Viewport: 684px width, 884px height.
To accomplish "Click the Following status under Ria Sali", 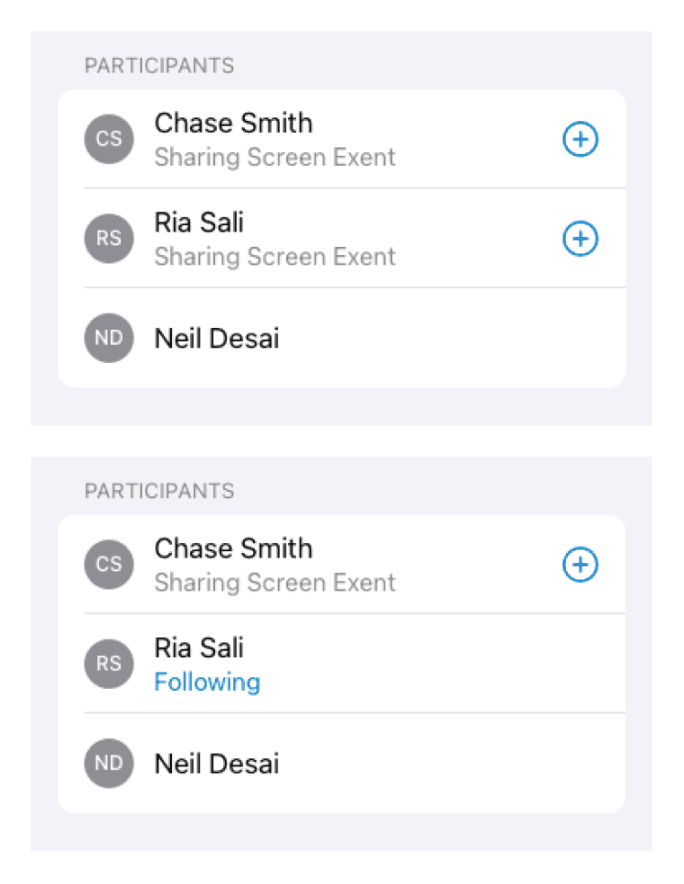I will [207, 682].
